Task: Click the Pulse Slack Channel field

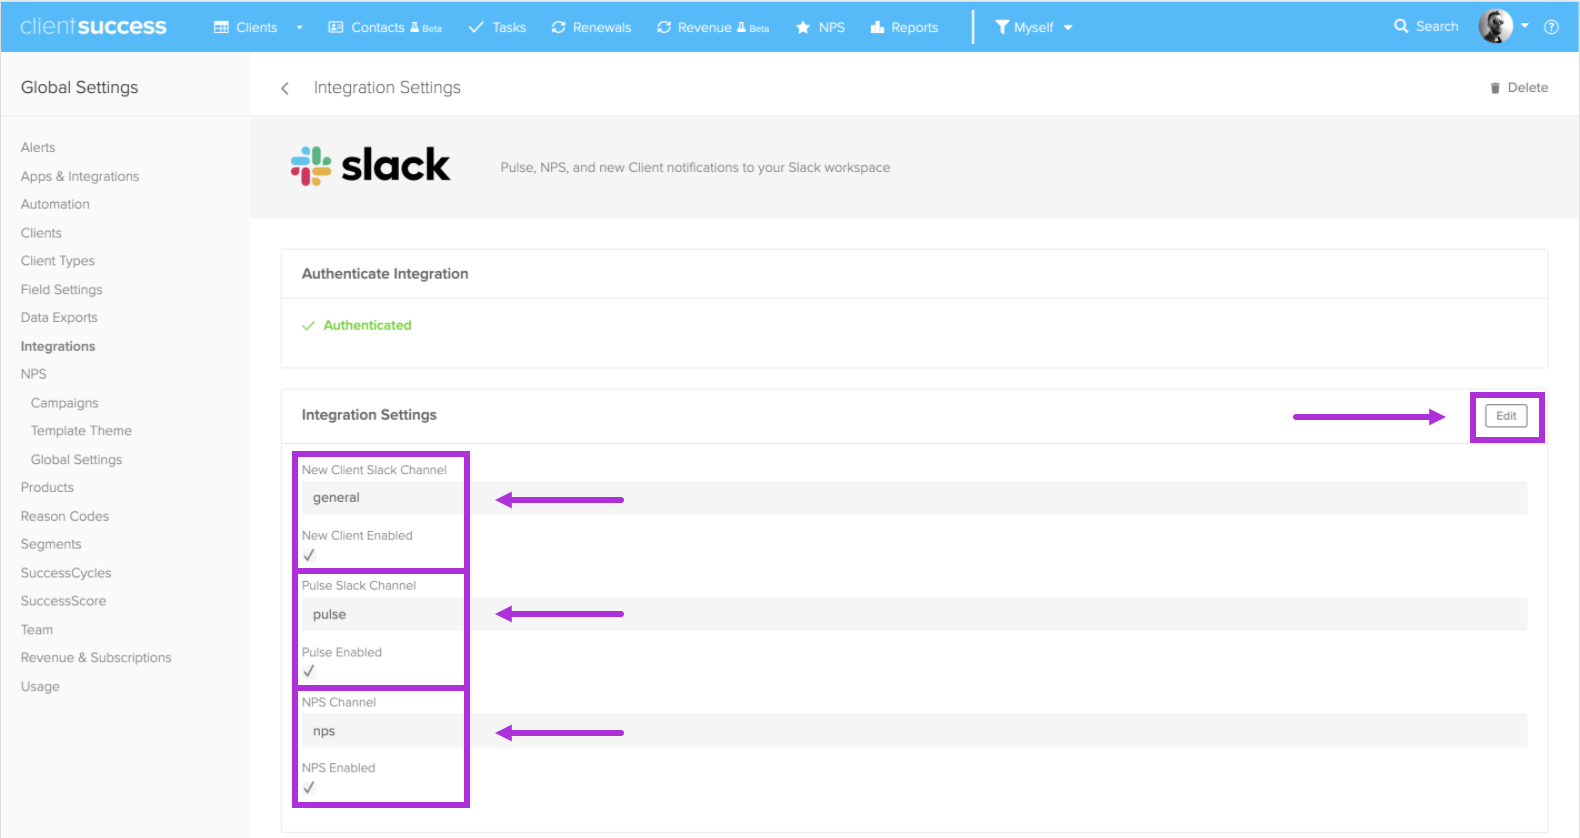Action: pyautogui.click(x=914, y=614)
